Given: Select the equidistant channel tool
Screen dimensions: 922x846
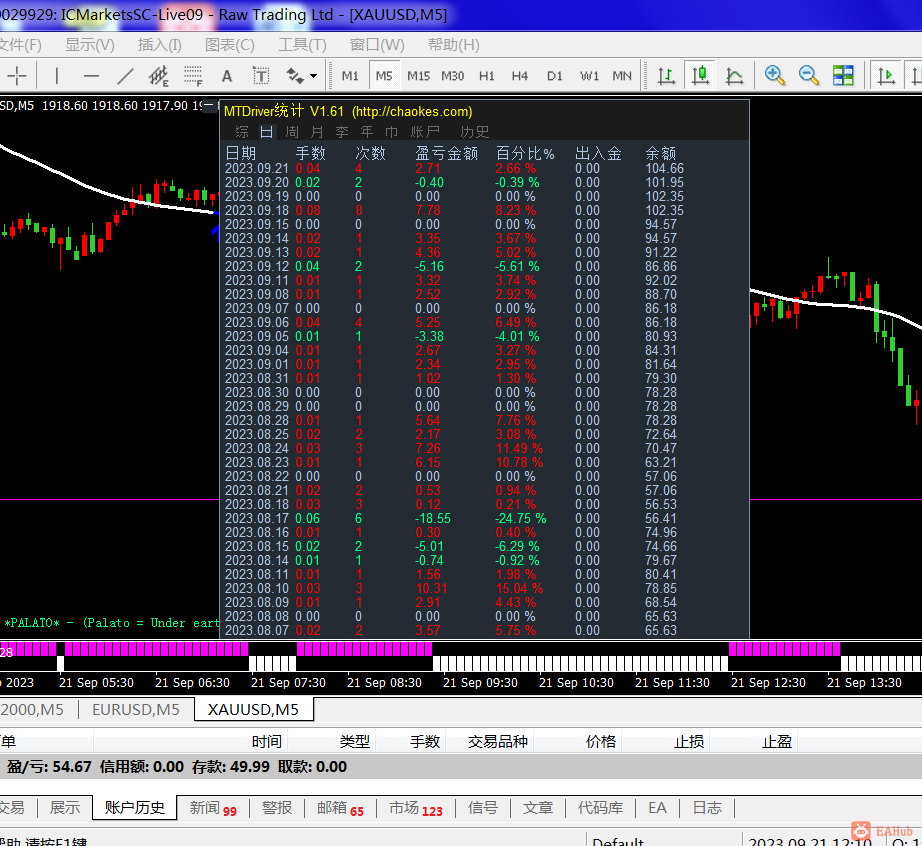Looking at the screenshot, I should point(159,76).
